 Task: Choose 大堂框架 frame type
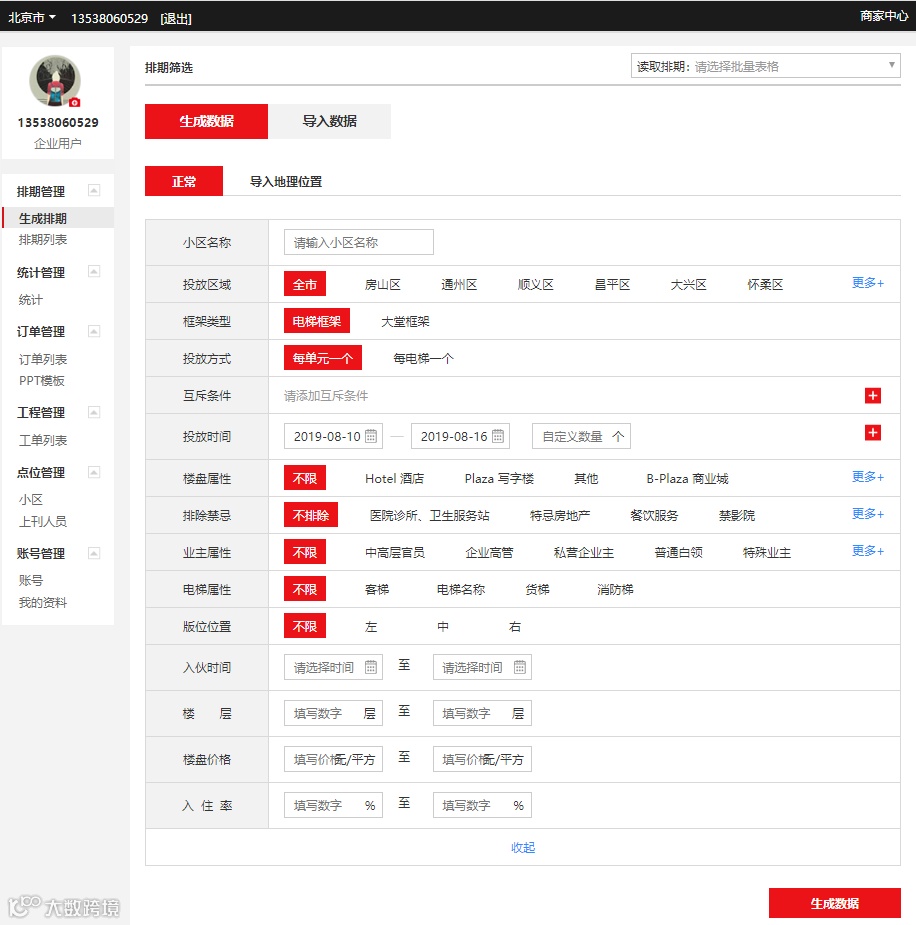(x=405, y=322)
